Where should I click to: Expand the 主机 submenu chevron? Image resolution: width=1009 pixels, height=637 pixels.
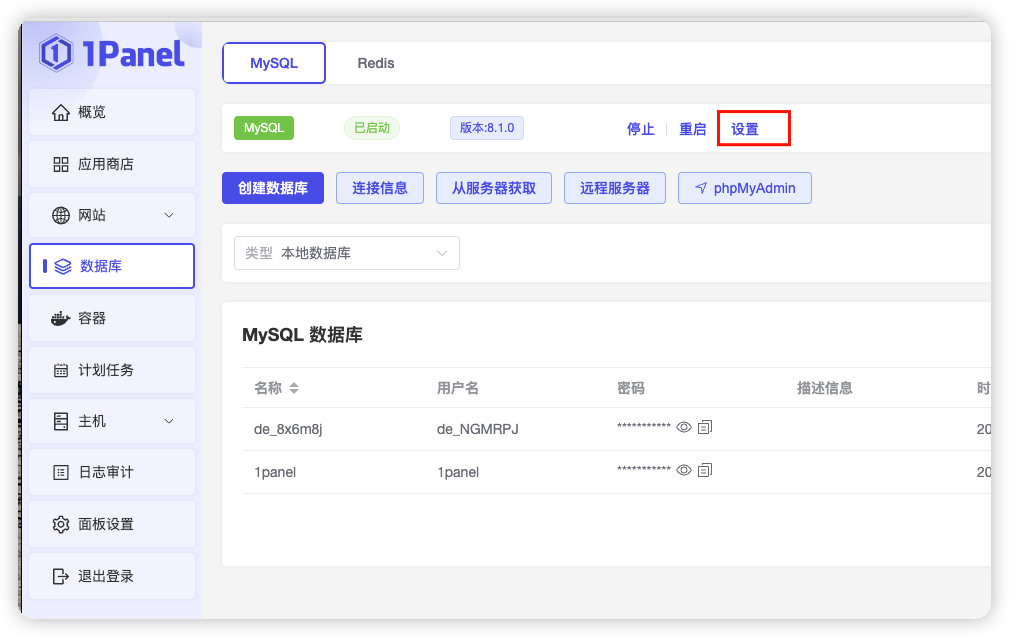[x=169, y=421]
